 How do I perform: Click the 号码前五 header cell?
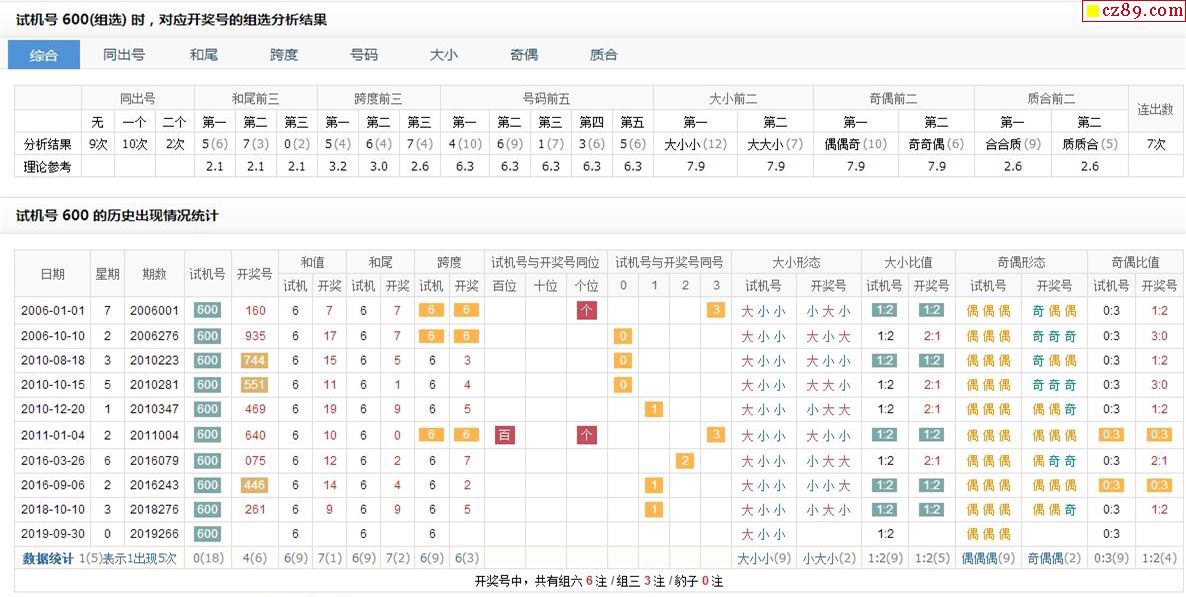coord(546,98)
